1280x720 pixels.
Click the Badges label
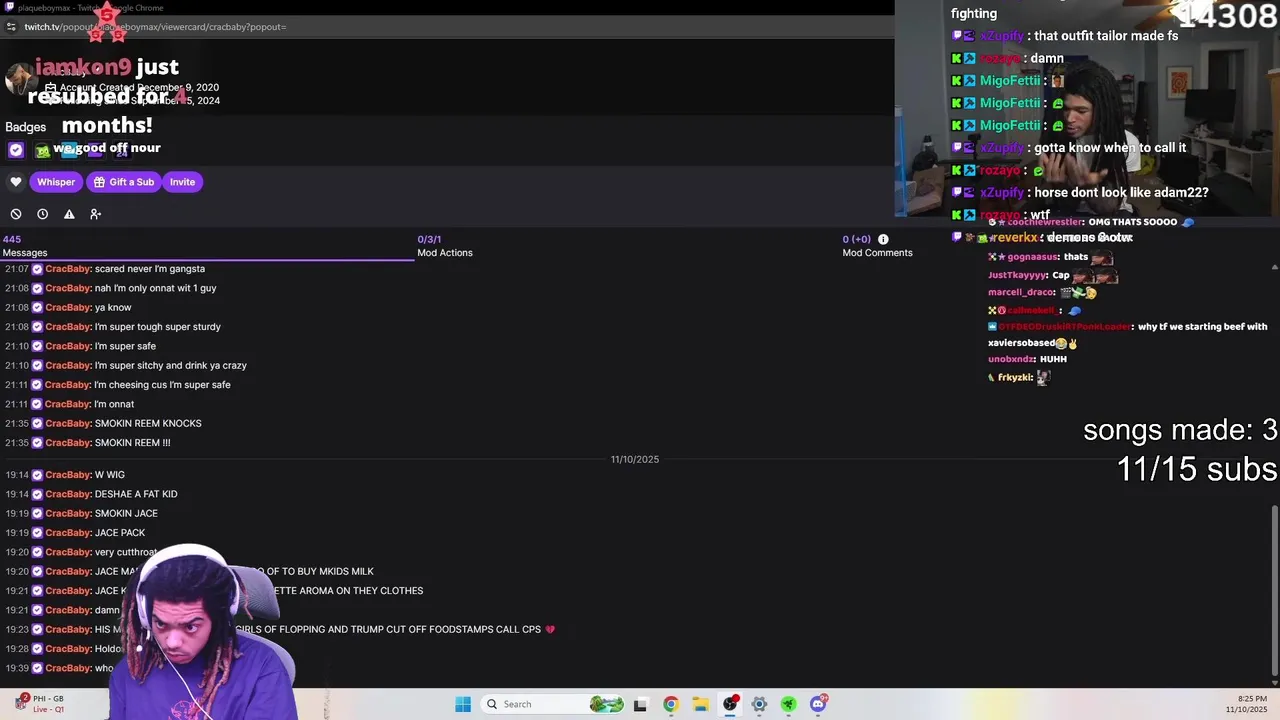pos(26,127)
